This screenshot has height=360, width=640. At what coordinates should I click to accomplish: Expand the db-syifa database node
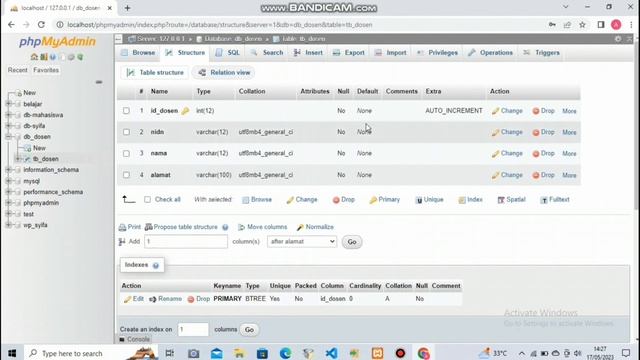click(9, 126)
